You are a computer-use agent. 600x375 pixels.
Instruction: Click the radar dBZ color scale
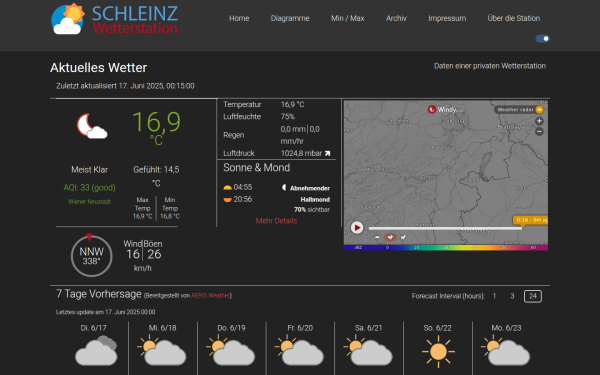click(x=445, y=248)
